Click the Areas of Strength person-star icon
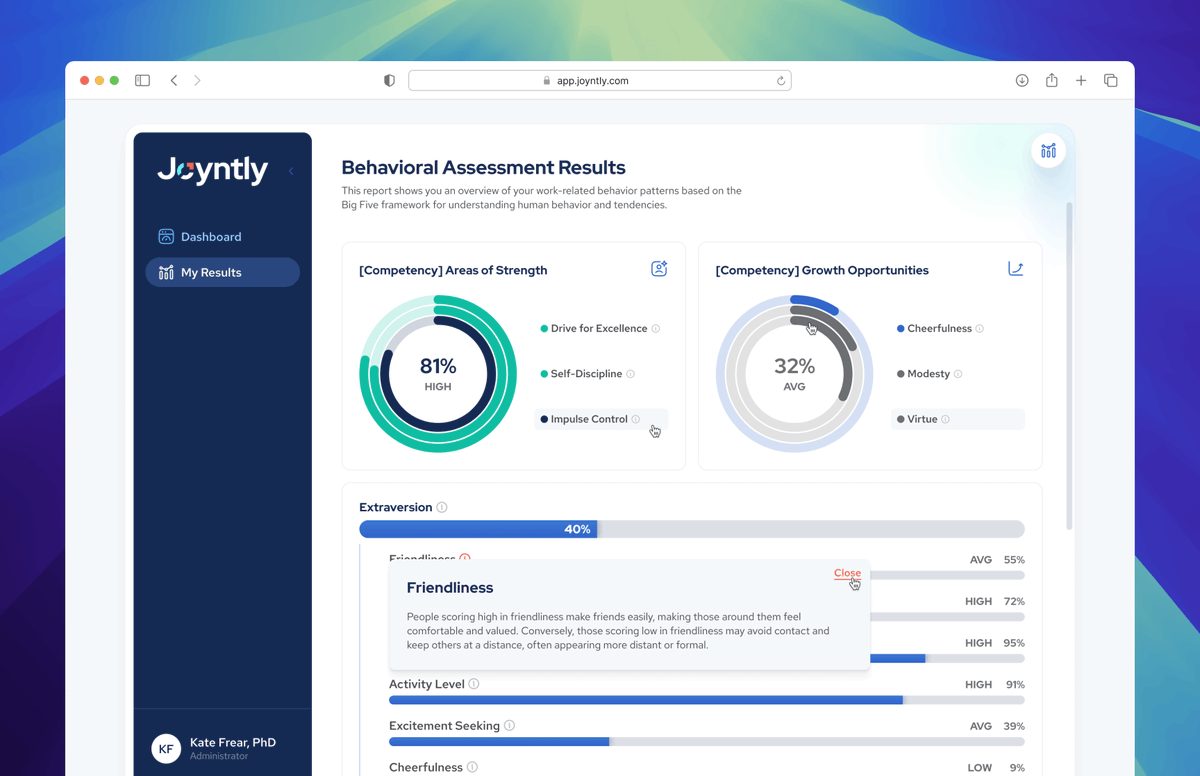1200x776 pixels. [659, 269]
